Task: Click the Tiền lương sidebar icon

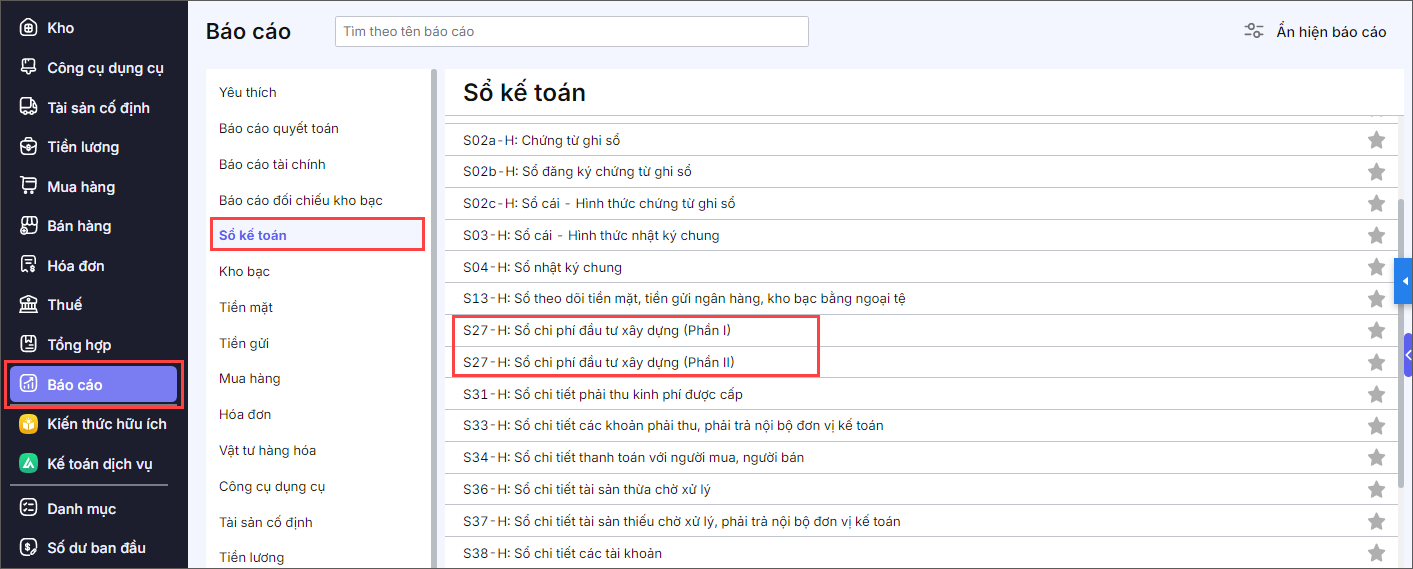Action: click(x=28, y=147)
